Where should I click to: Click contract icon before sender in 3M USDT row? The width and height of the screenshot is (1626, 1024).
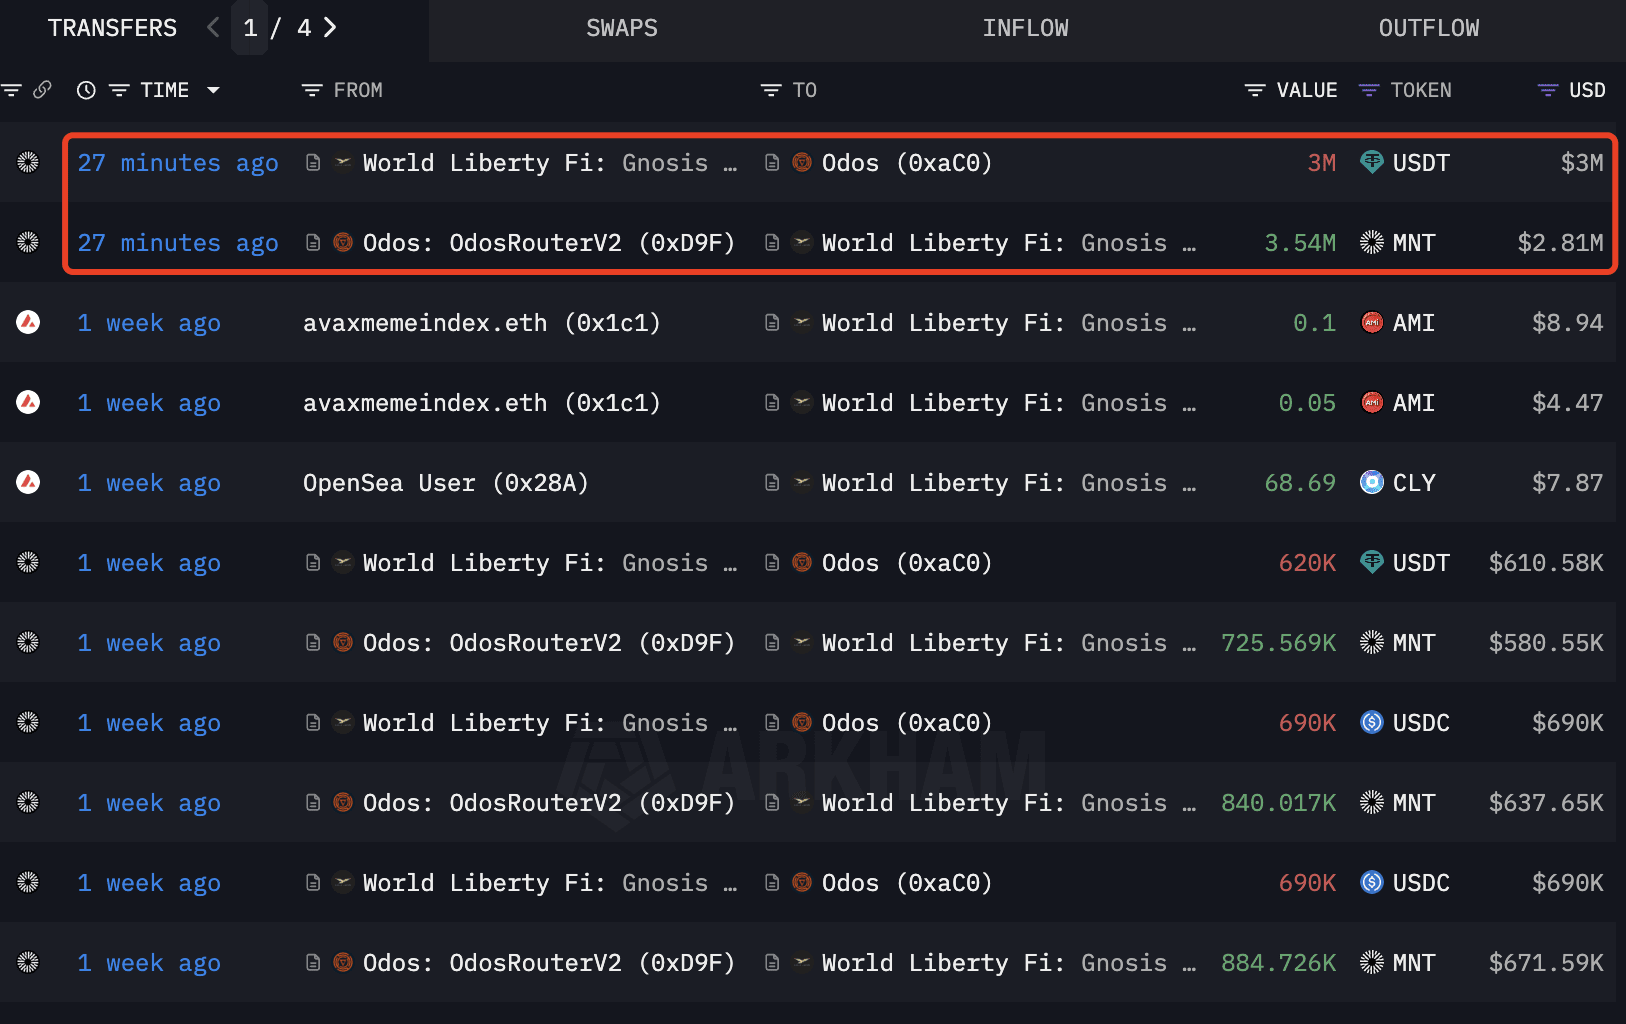pos(313,162)
